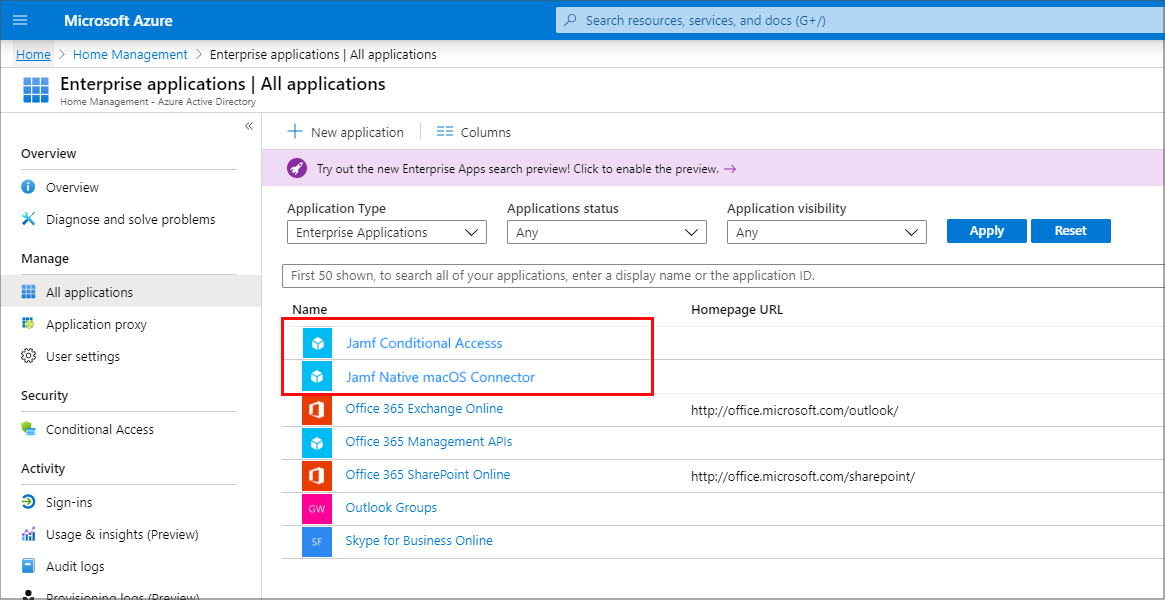
Task: Click the Sign-ins arrow icon
Action: pyautogui.click(x=28, y=502)
